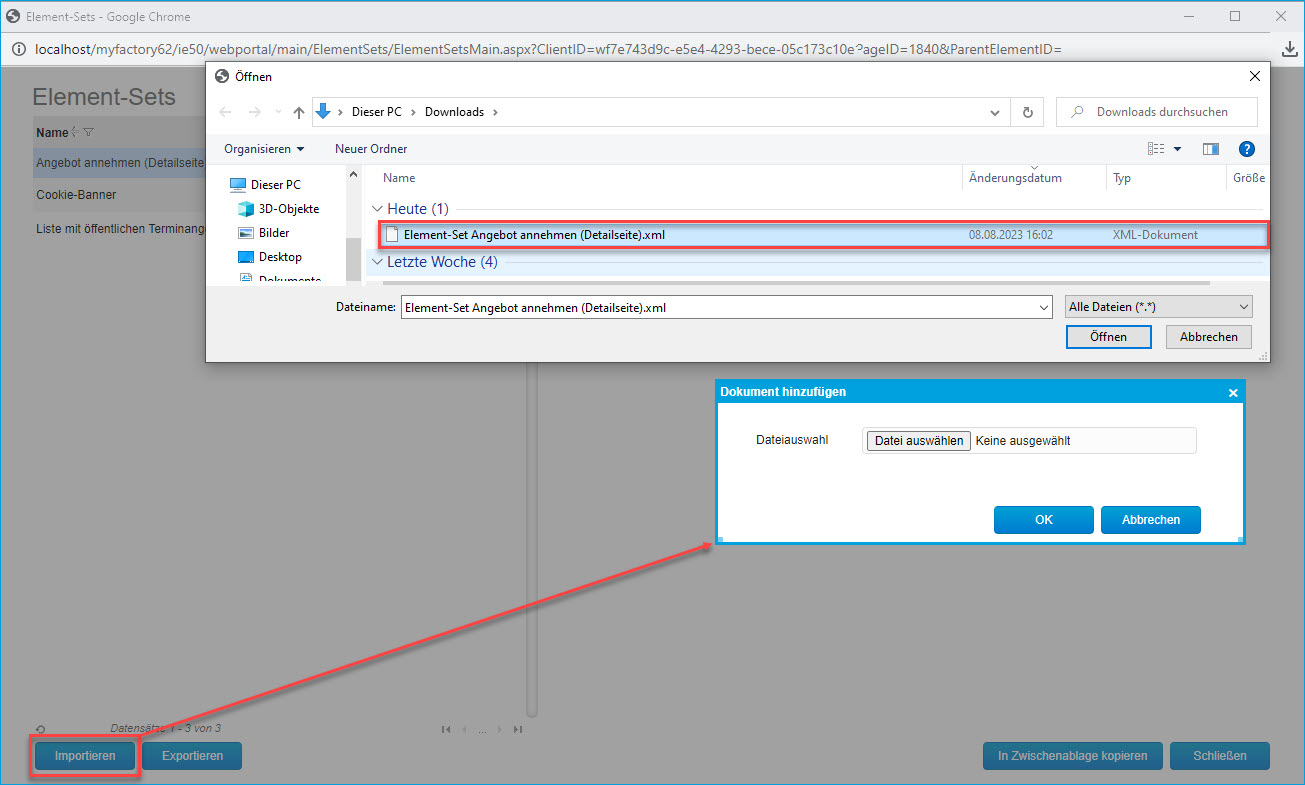
Task: Collapse the Heute file group
Action: (x=378, y=209)
